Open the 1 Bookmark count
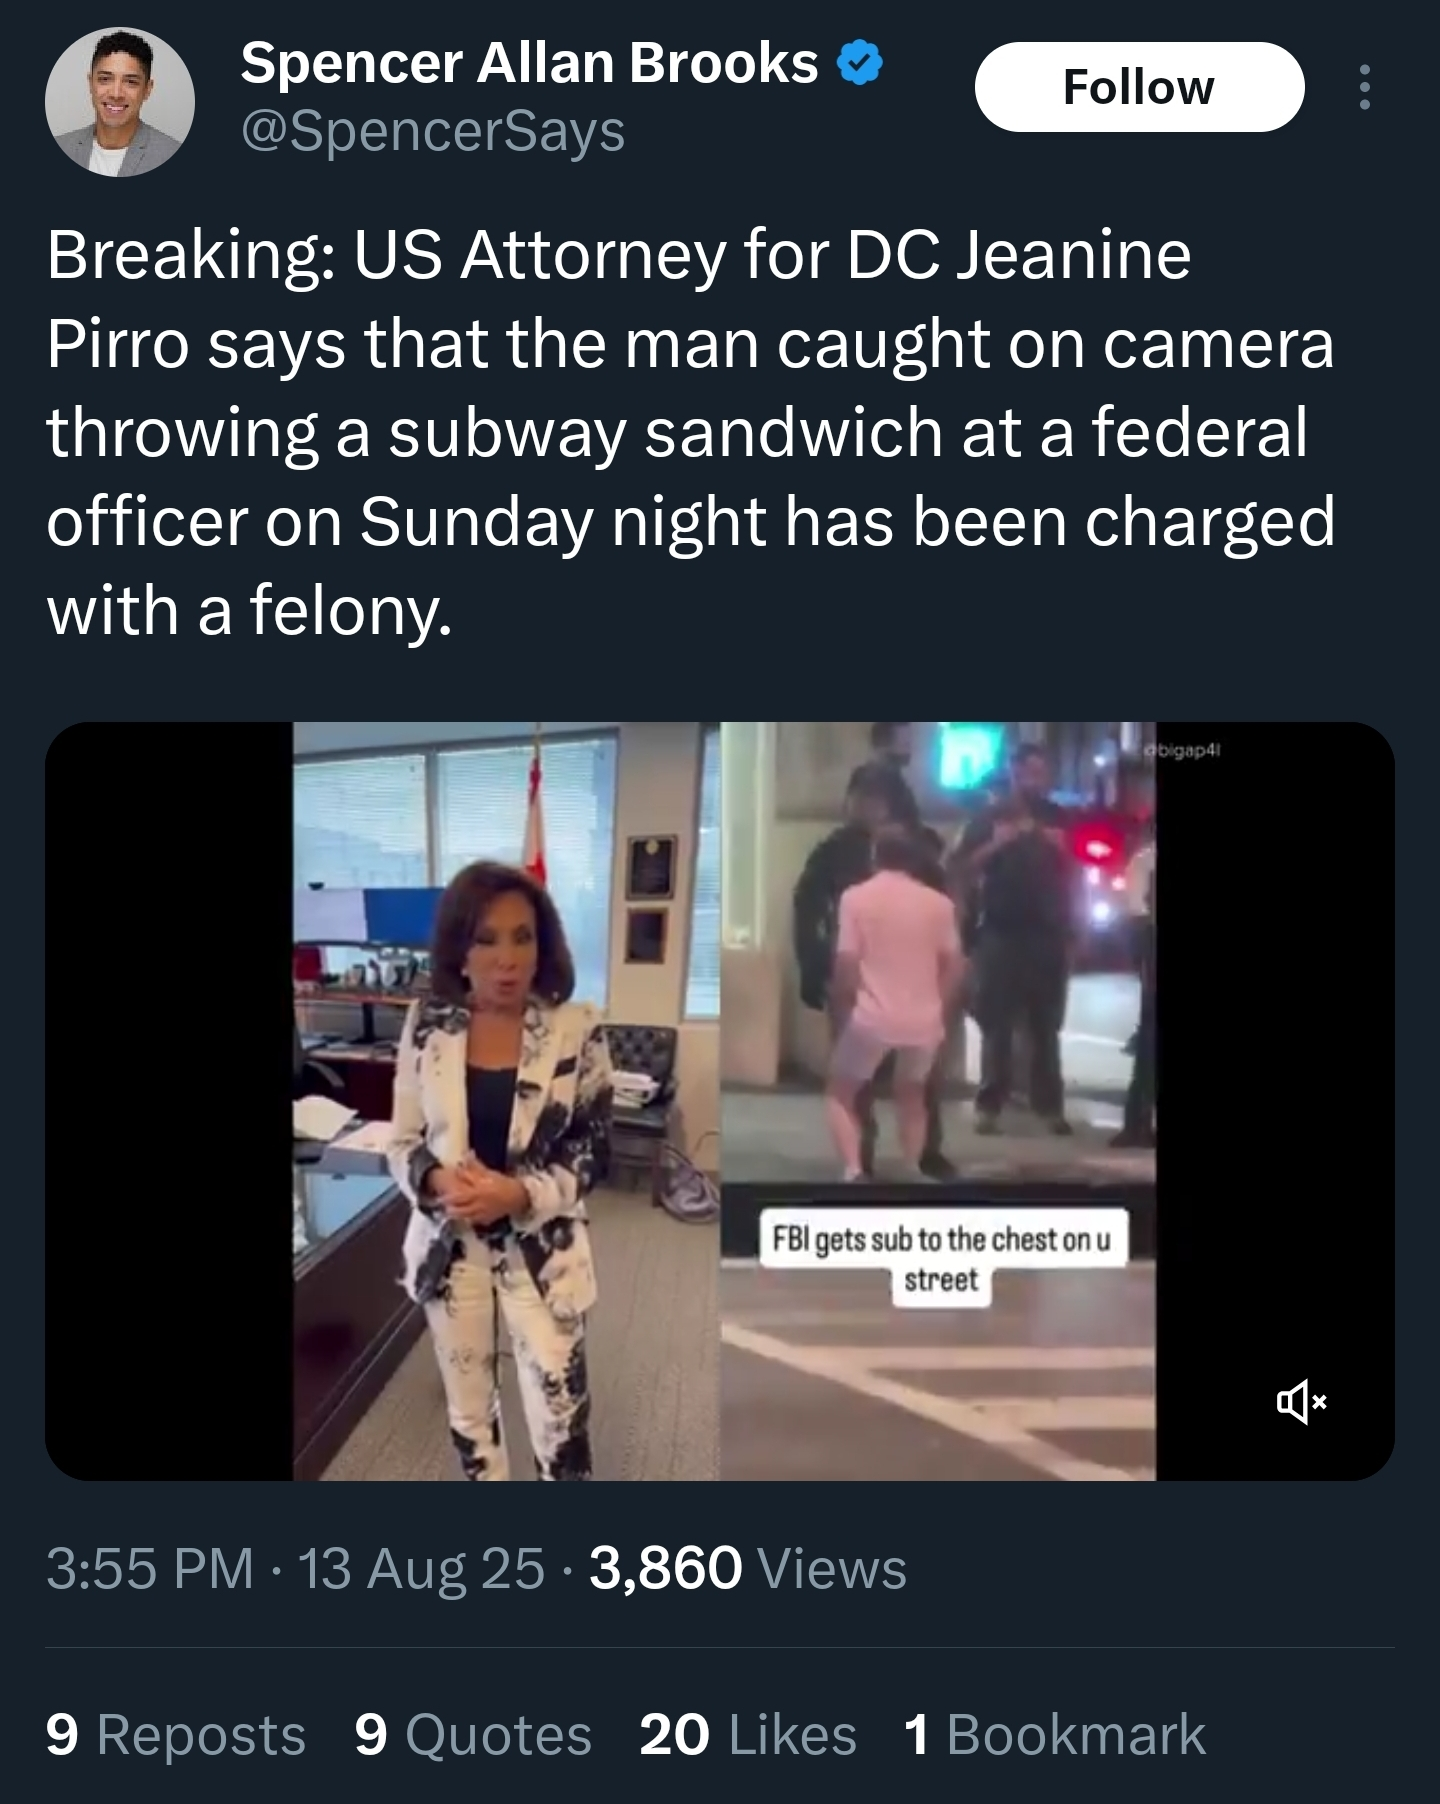 pyautogui.click(x=1055, y=1734)
